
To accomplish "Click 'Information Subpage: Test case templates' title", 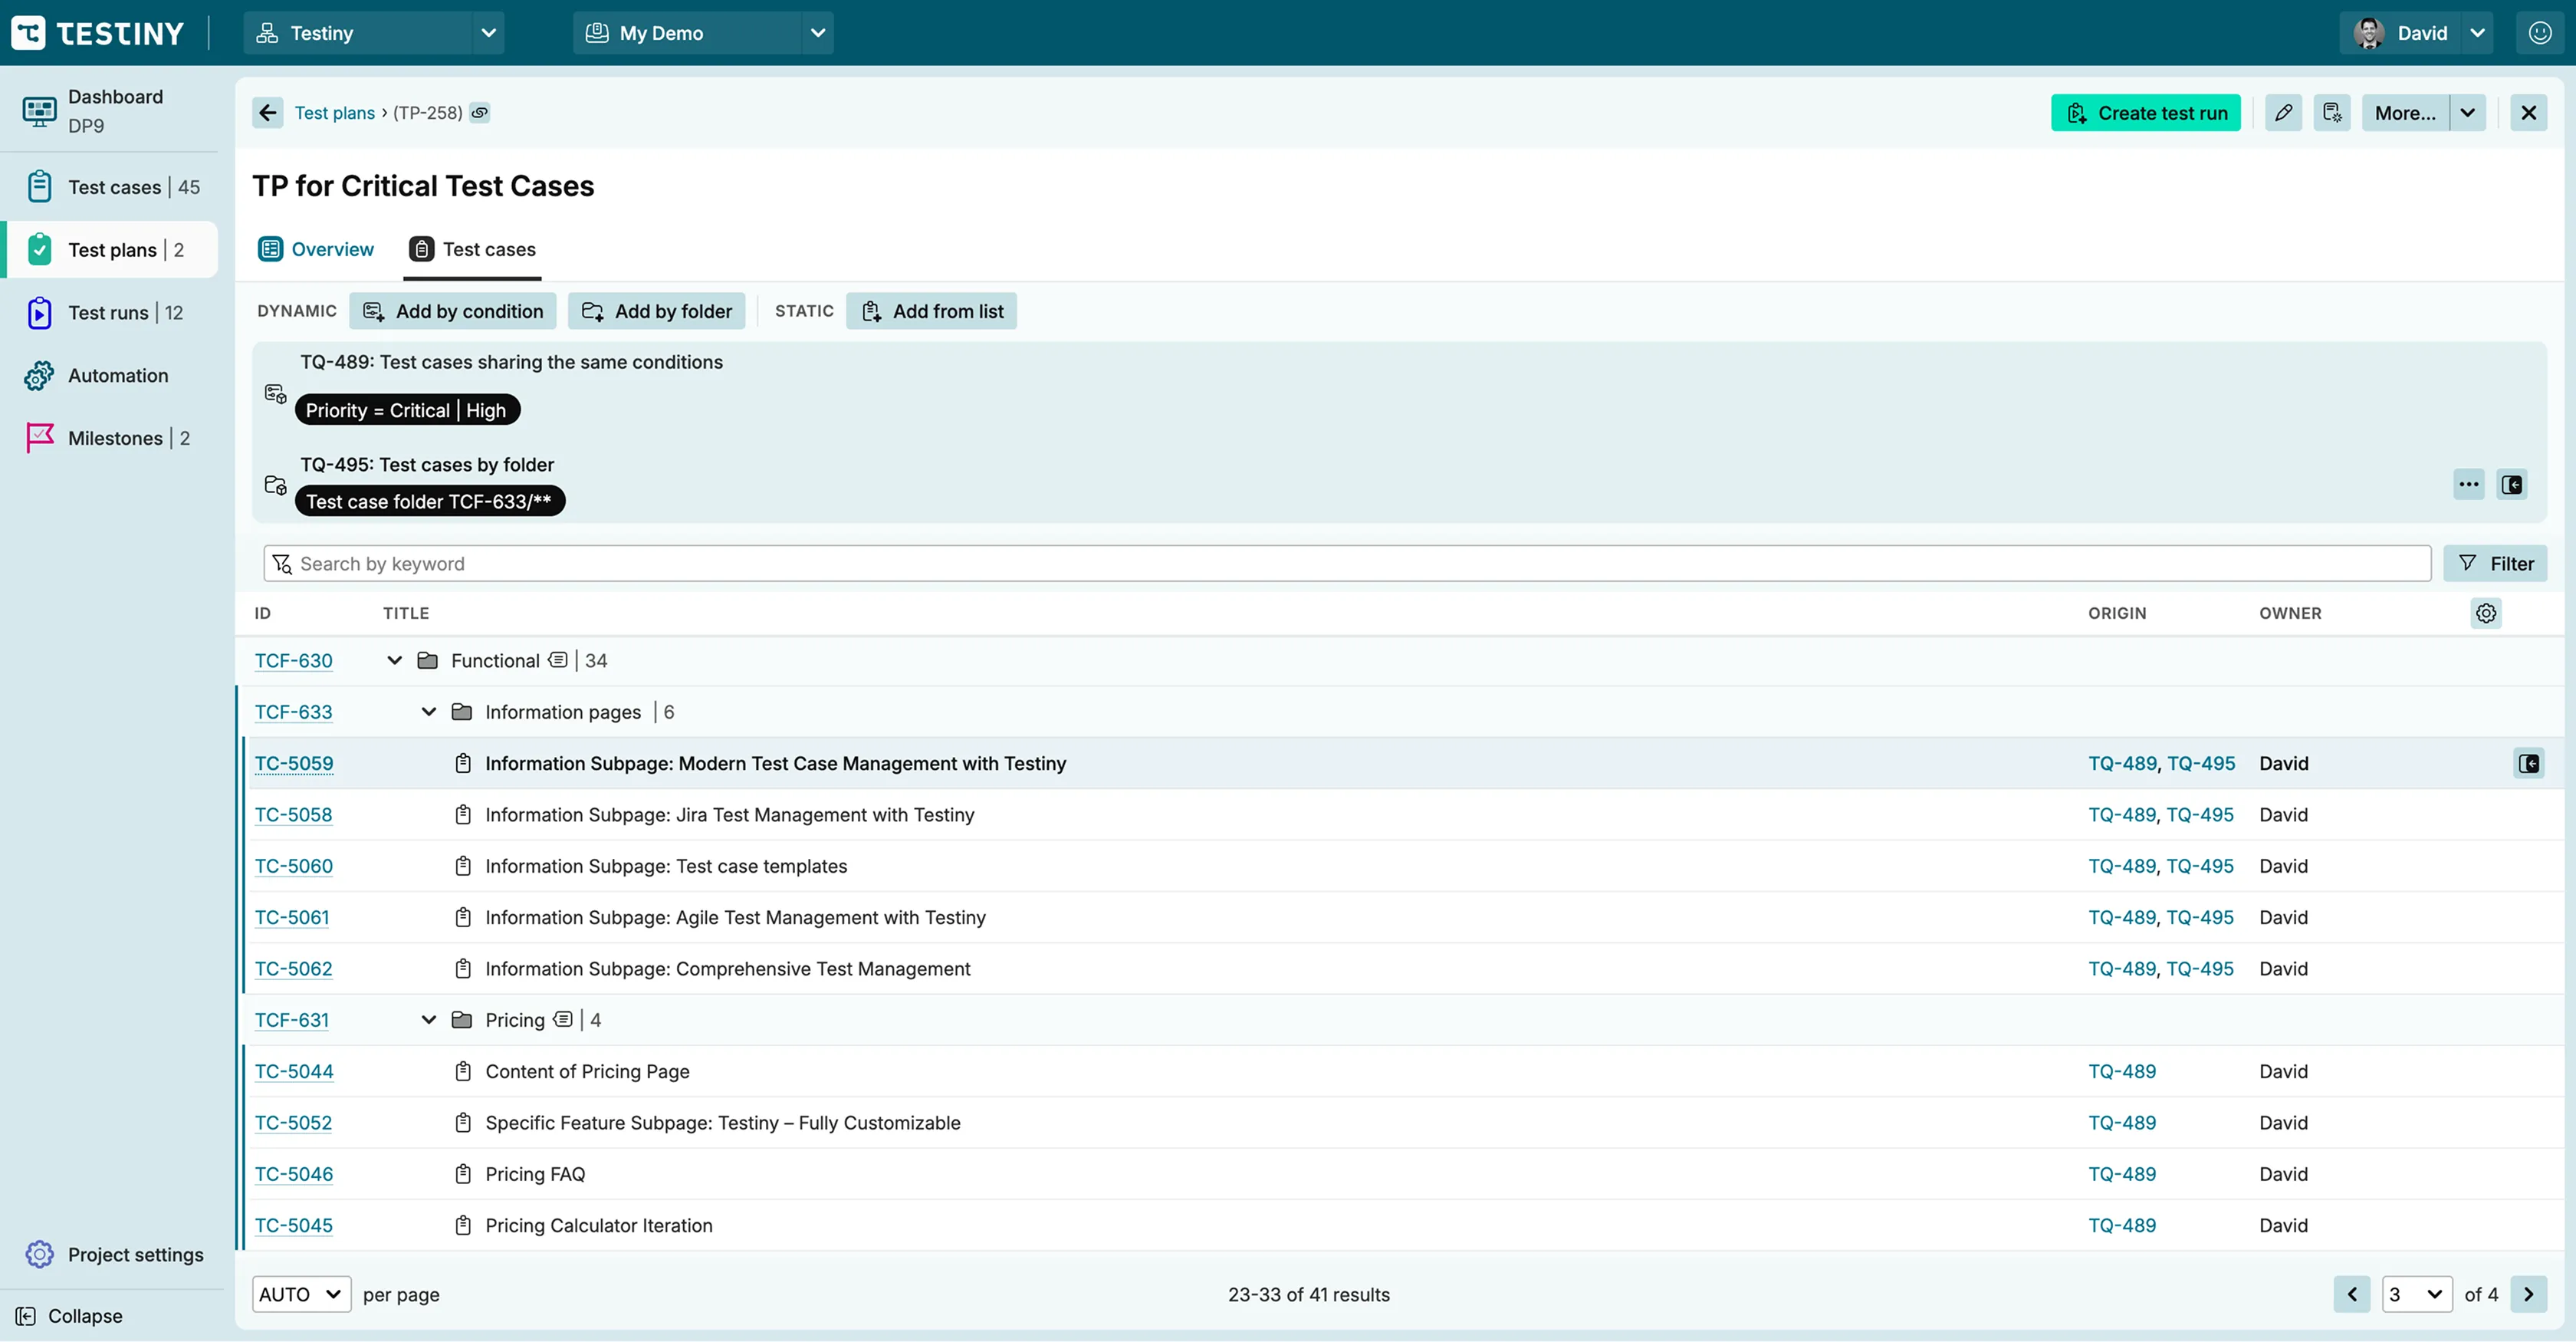I will [x=666, y=866].
